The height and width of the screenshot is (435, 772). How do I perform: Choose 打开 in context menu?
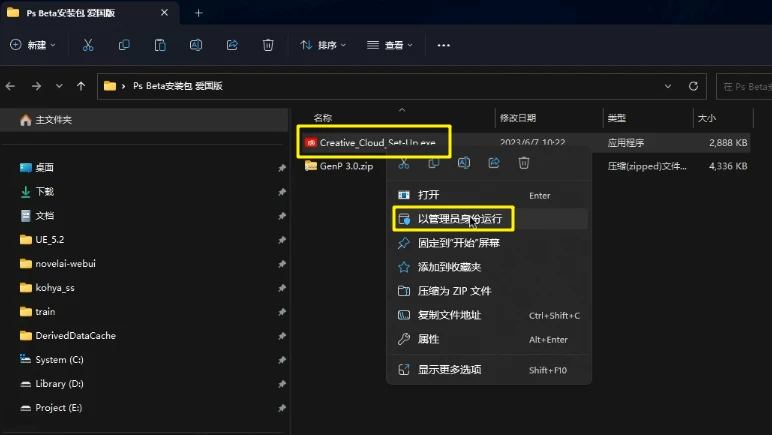pyautogui.click(x=489, y=195)
